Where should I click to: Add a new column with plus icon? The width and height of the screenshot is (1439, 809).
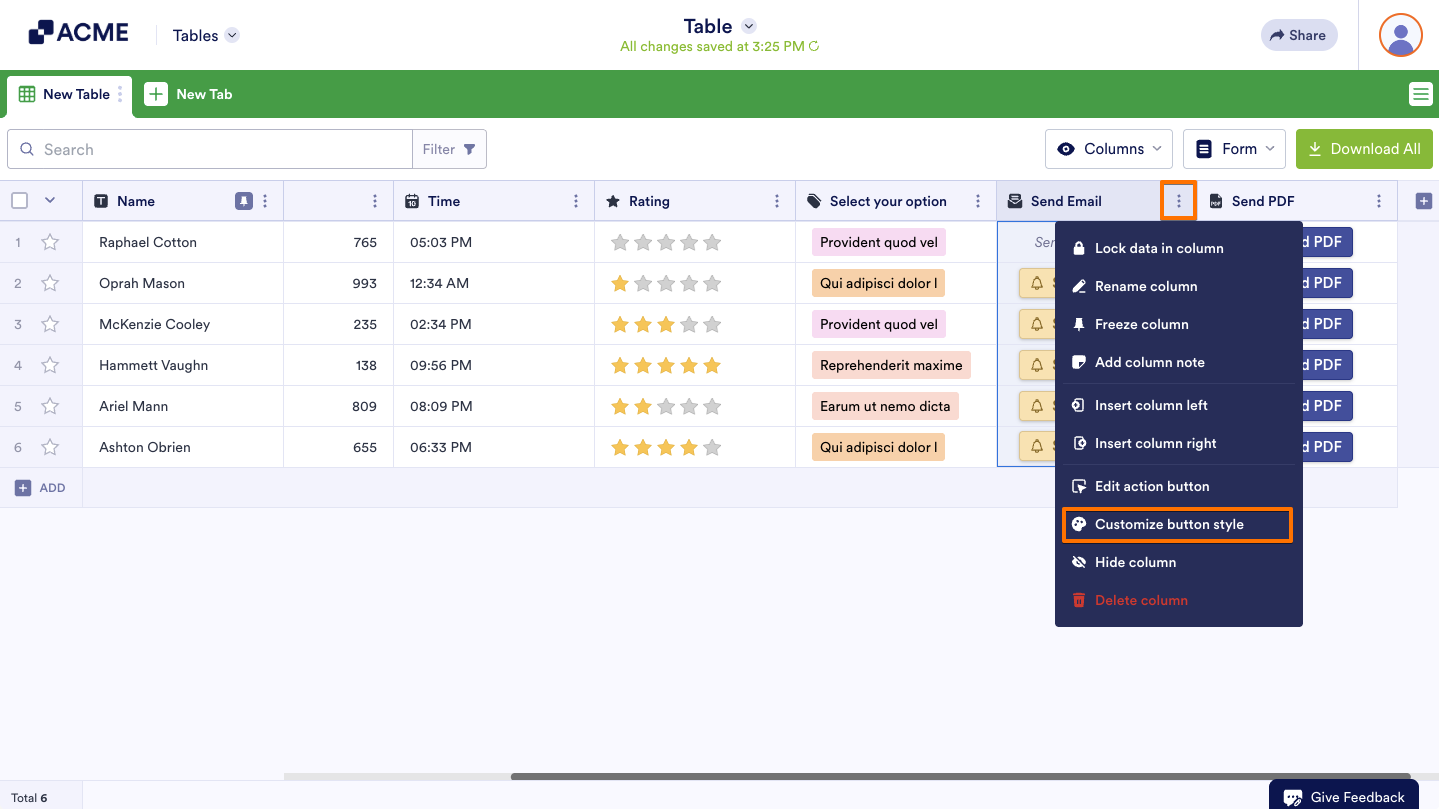click(x=1424, y=201)
